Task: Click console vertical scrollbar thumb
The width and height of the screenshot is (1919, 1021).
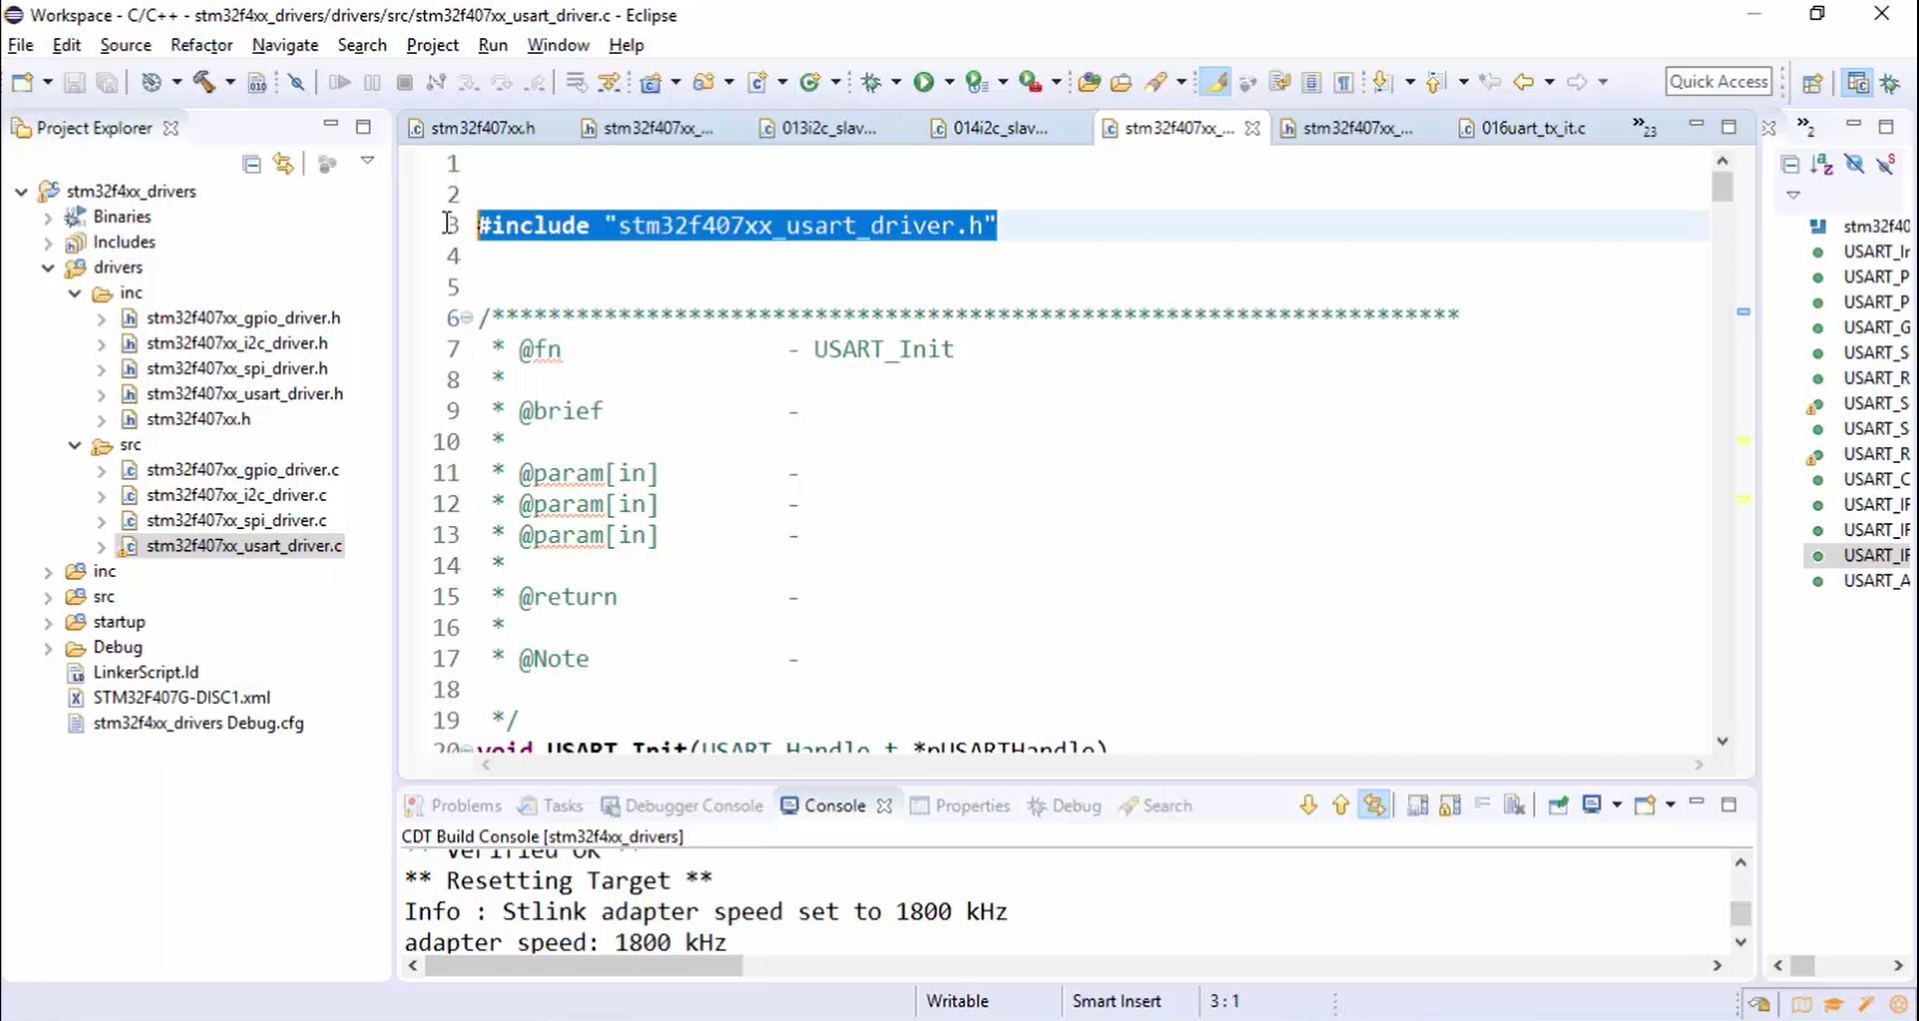Action: click(1740, 913)
